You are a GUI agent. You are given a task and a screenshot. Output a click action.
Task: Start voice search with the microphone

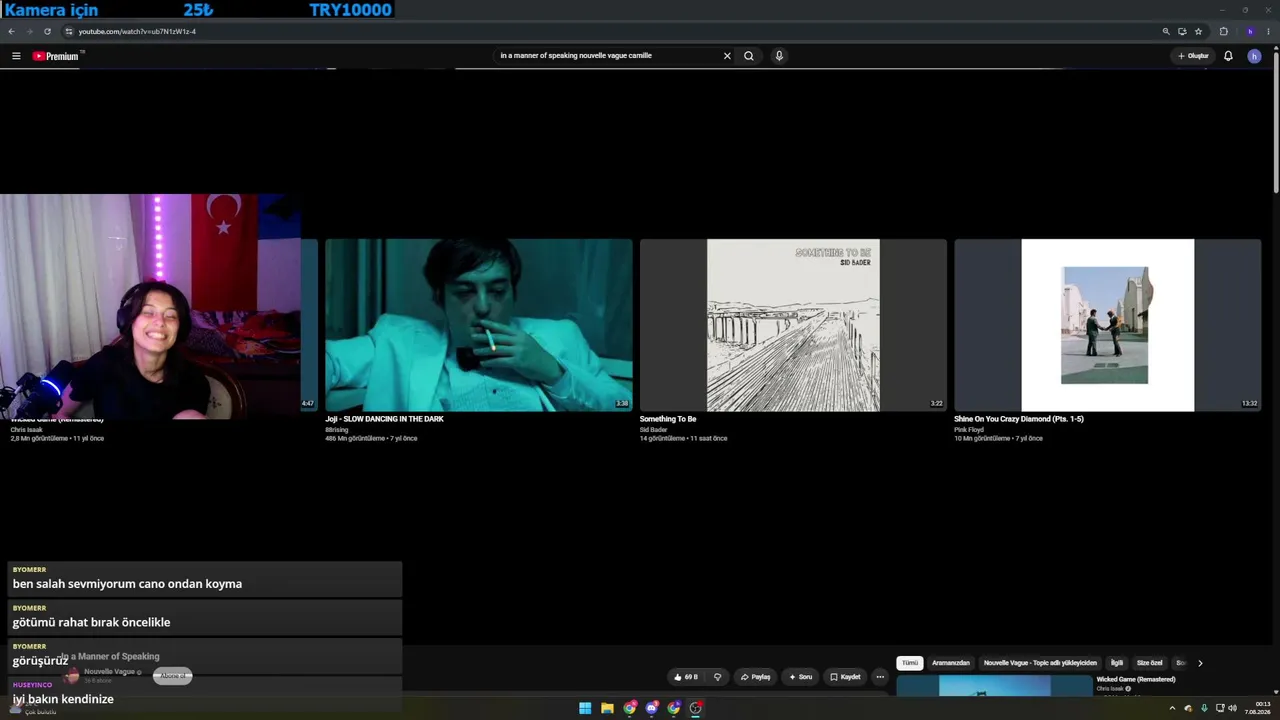(x=779, y=56)
